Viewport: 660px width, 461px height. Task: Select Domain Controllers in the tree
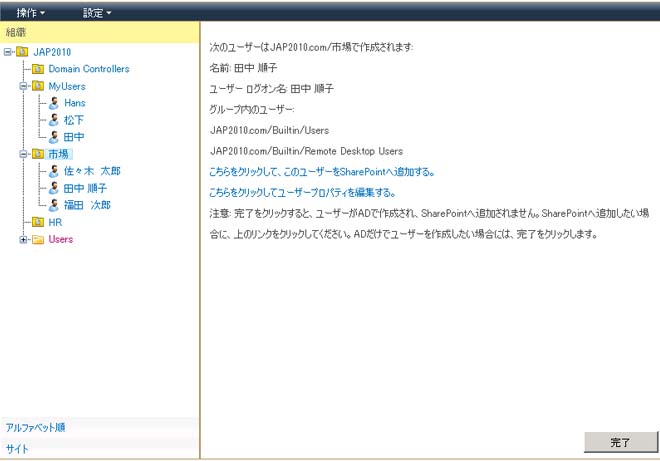tap(89, 69)
